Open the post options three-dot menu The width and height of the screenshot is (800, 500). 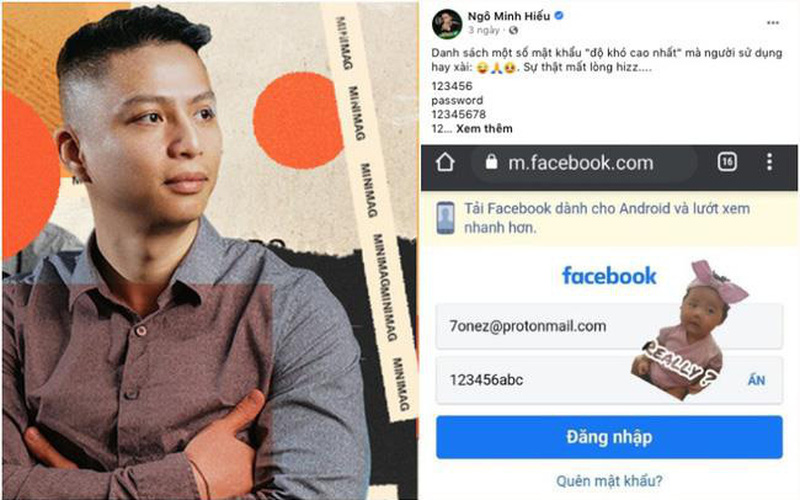pyautogui.click(x=773, y=22)
